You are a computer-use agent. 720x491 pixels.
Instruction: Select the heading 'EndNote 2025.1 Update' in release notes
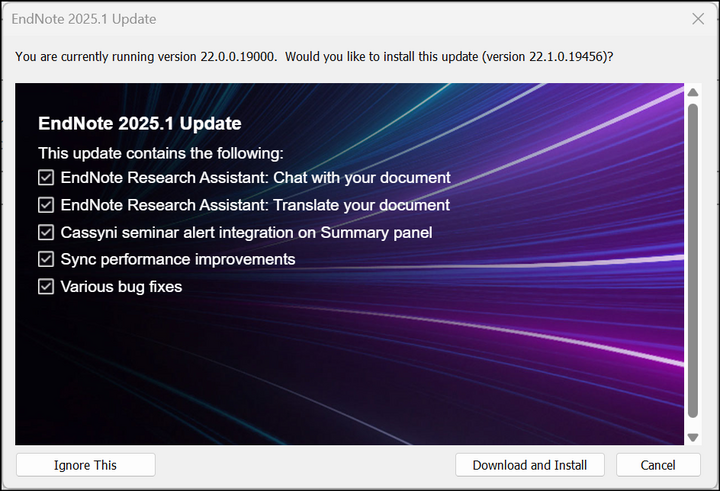140,123
